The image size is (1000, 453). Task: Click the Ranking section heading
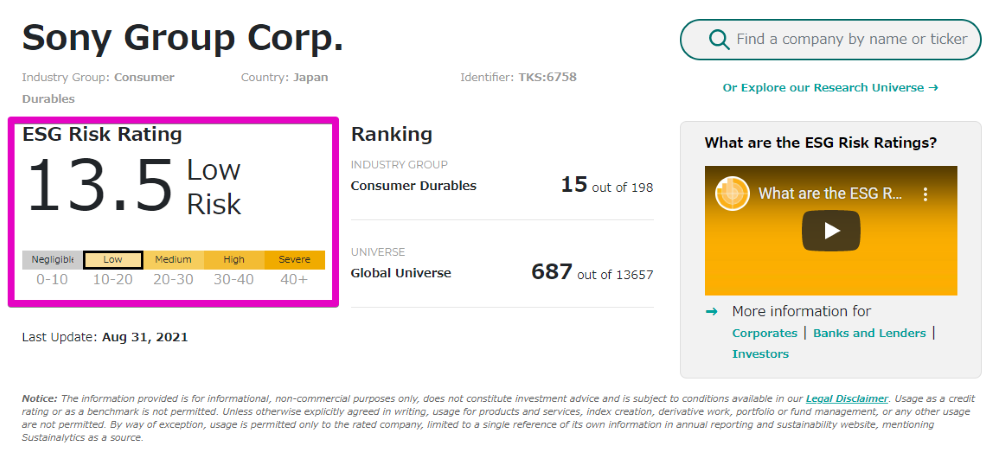(x=392, y=135)
